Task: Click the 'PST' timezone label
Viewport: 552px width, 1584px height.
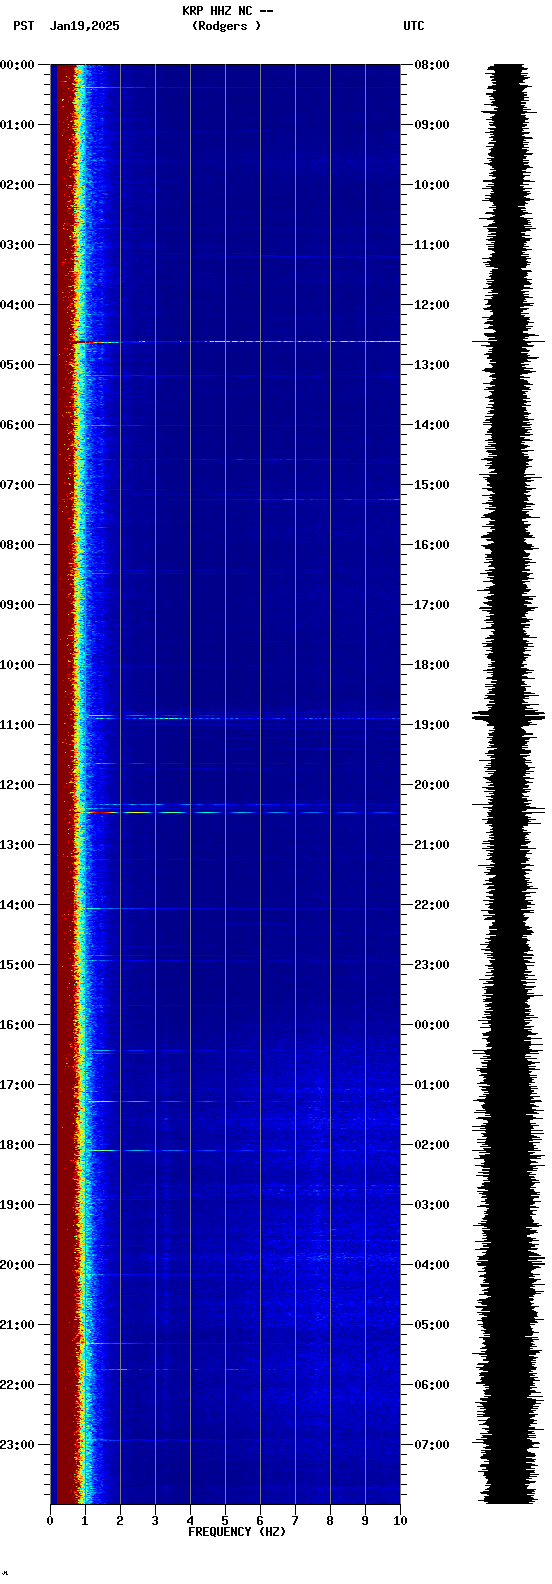Action: [x=23, y=26]
